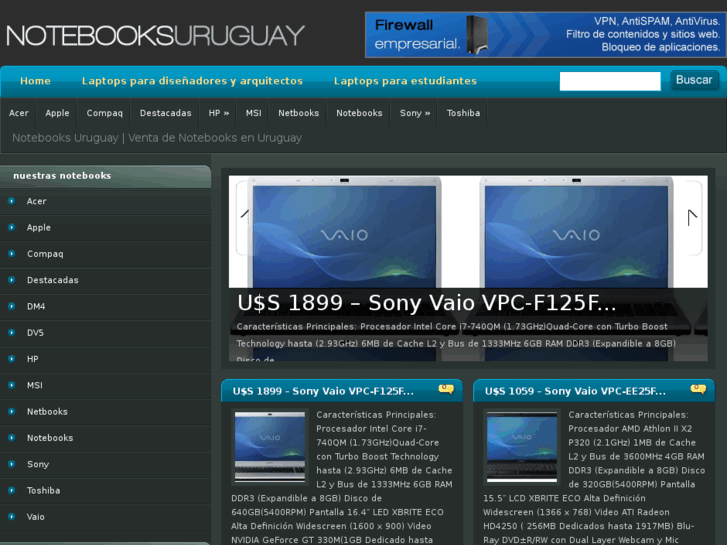Open U$S 1899 Sony Vaio VPC-F125F post title
Screen dimensions: 727x545
pyautogui.click(x=323, y=391)
